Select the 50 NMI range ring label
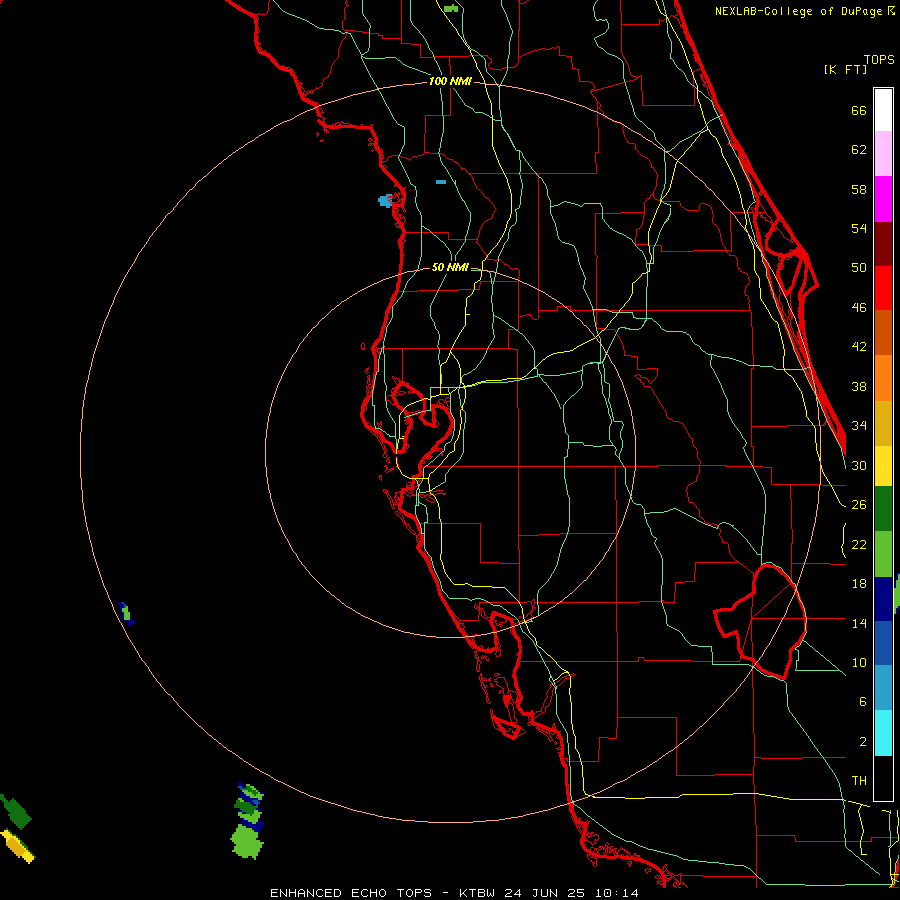This screenshot has height=900, width=900. pyautogui.click(x=450, y=267)
